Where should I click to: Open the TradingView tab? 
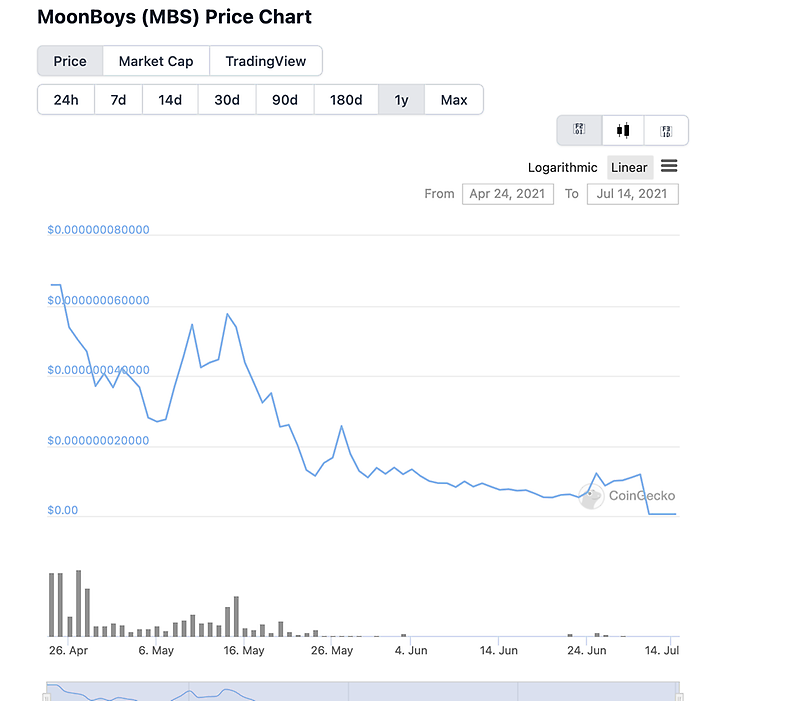point(265,61)
